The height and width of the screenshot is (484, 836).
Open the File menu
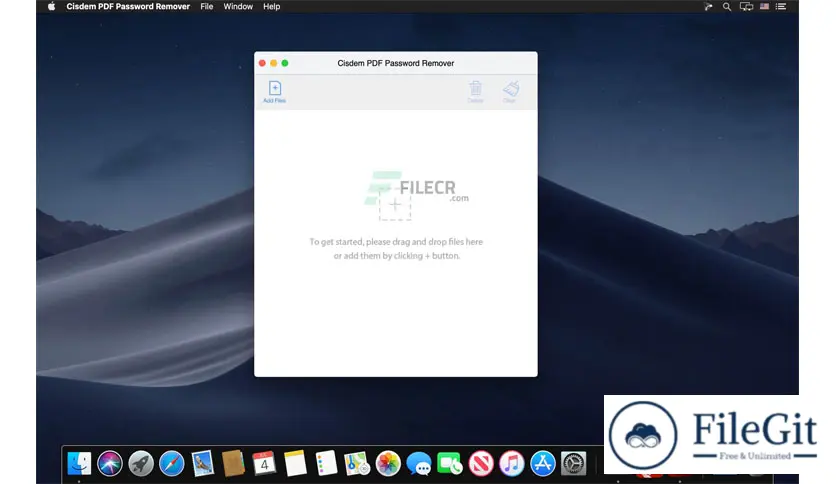(x=207, y=6)
